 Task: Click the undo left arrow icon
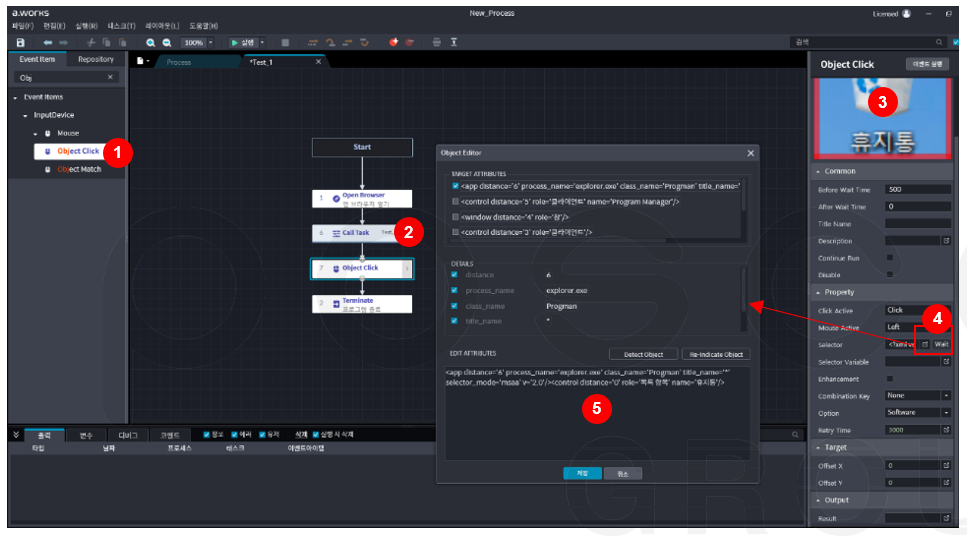(47, 43)
